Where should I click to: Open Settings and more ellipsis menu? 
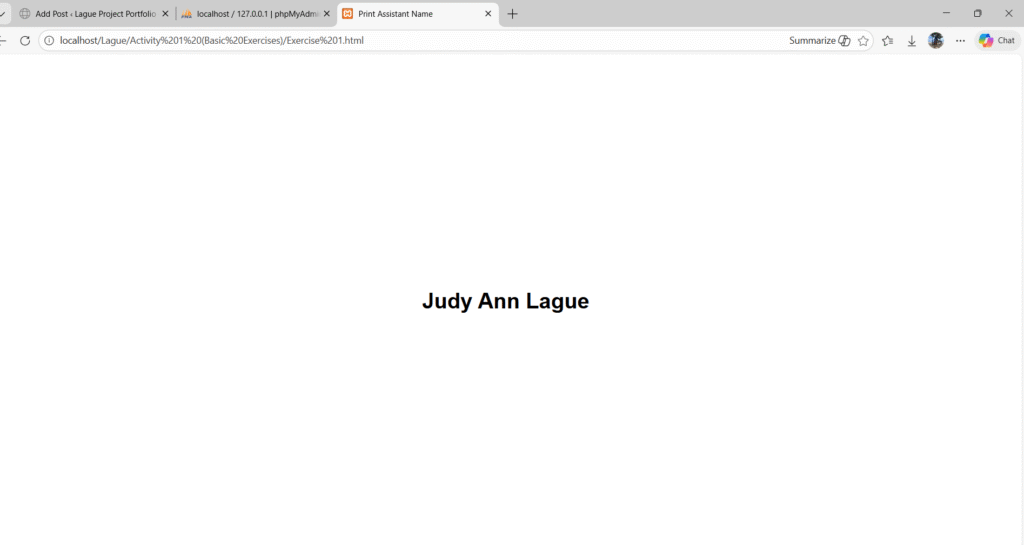pos(961,41)
